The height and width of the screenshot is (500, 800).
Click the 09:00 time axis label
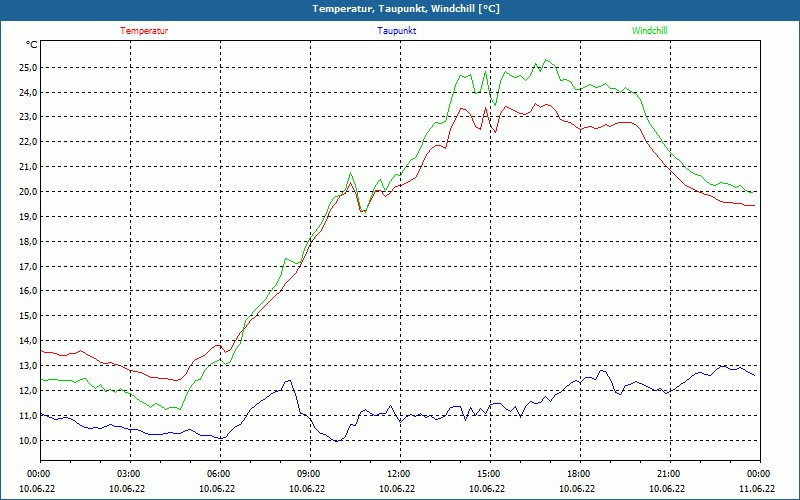pyautogui.click(x=309, y=474)
